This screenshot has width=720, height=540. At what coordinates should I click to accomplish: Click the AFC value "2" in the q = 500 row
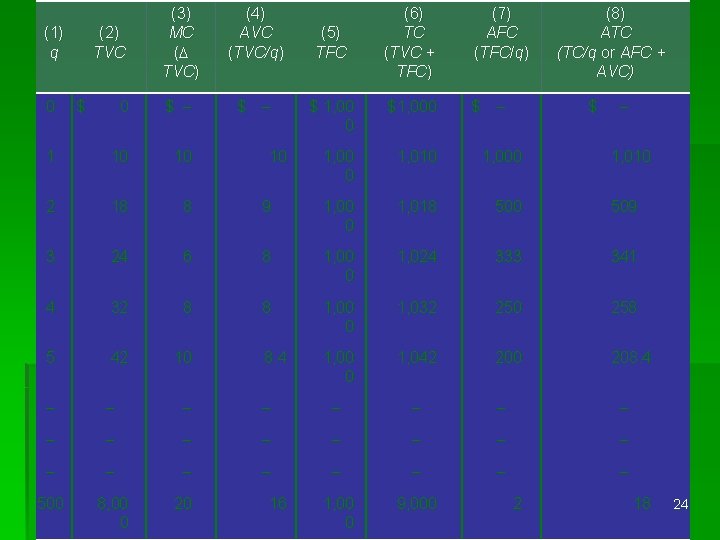pos(518,504)
